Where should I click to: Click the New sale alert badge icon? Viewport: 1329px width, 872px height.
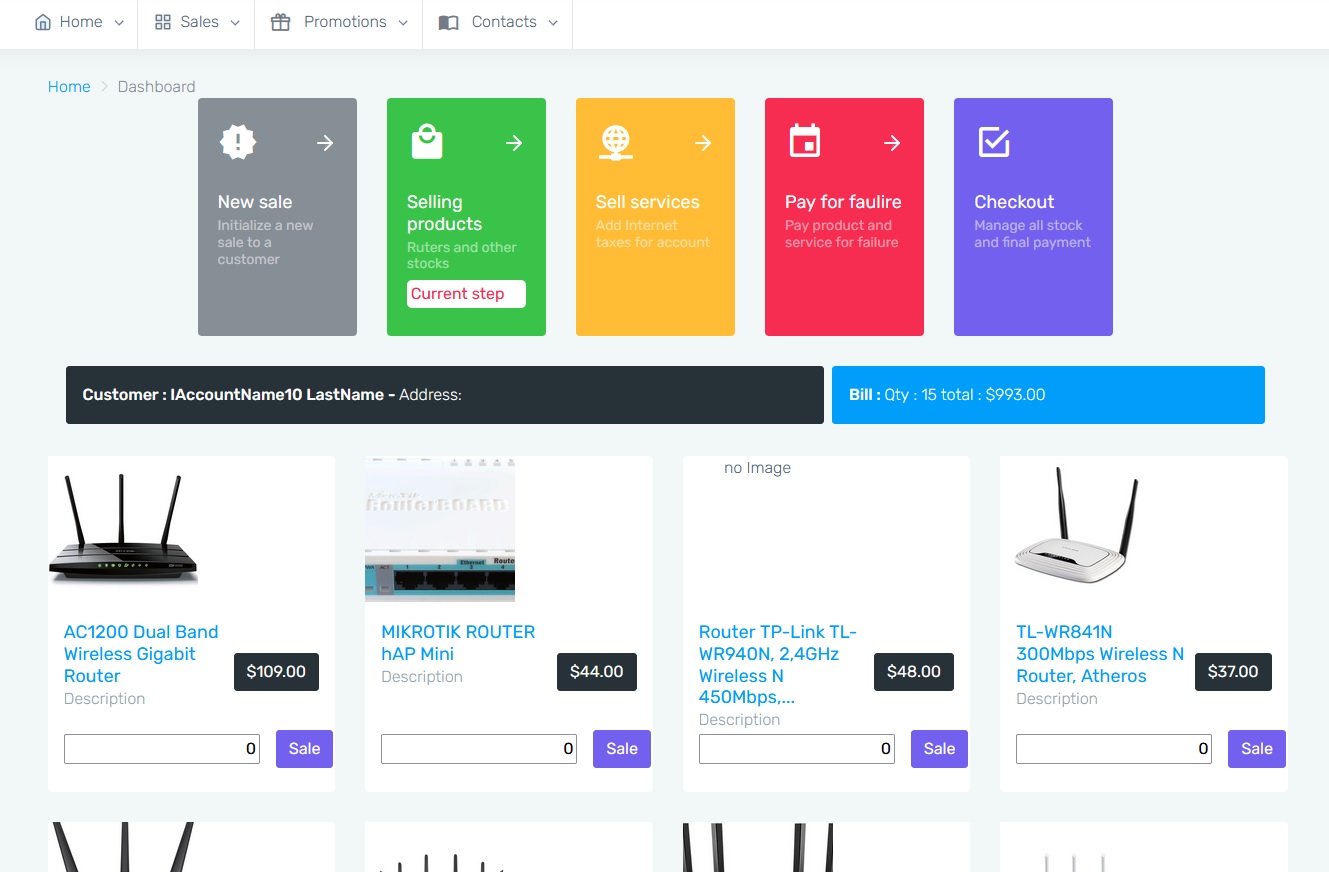point(238,142)
